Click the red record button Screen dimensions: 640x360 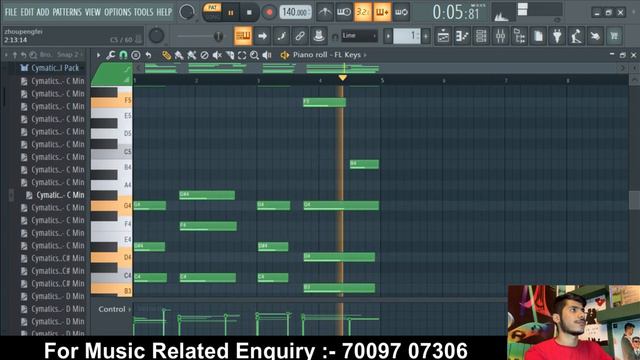[269, 13]
